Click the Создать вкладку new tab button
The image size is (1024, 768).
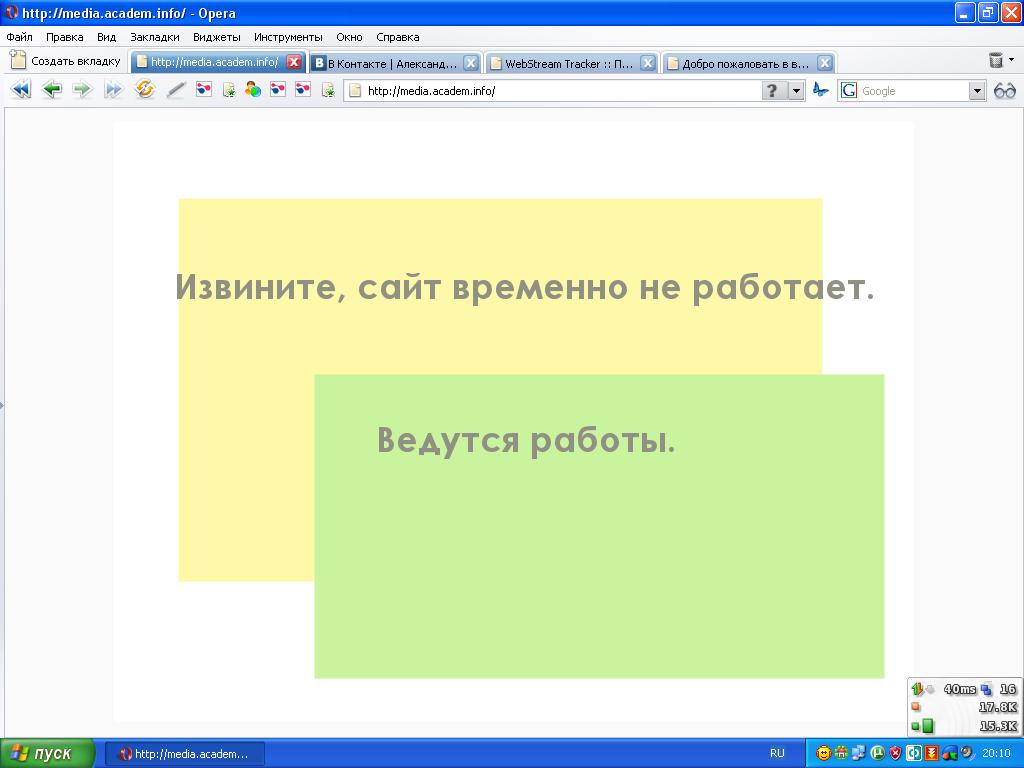click(x=66, y=61)
